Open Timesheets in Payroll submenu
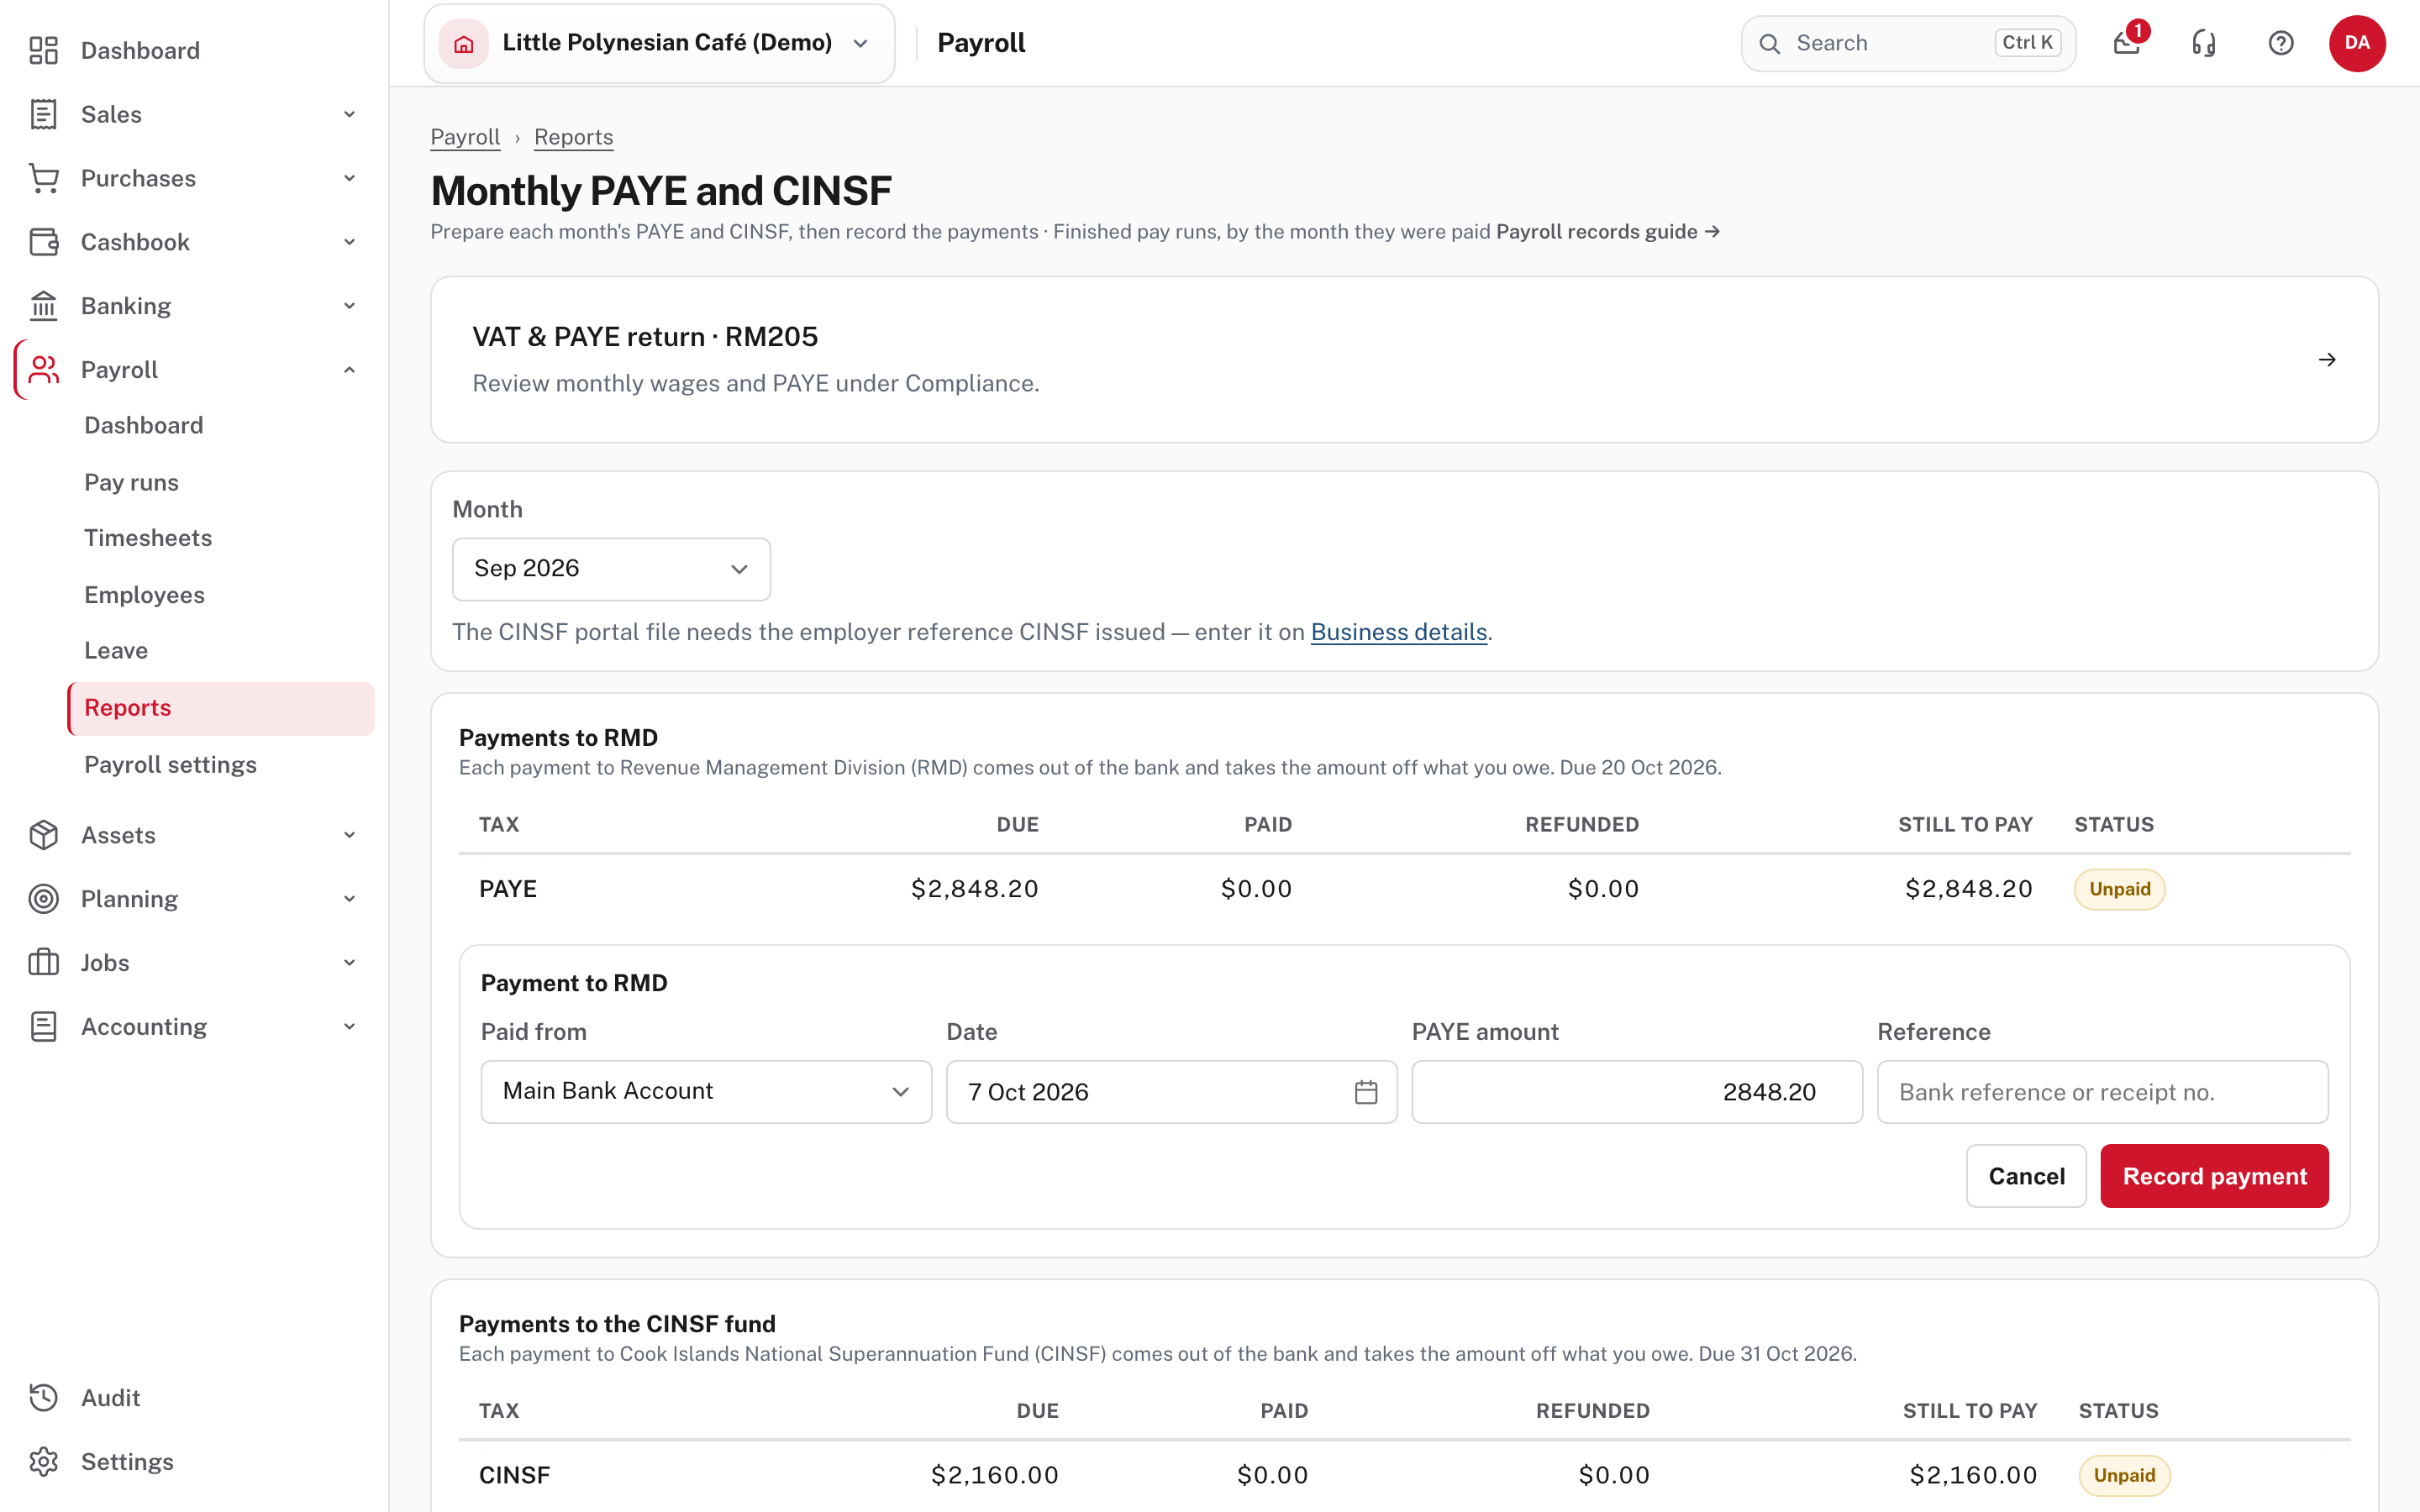The width and height of the screenshot is (2420, 1512). (148, 538)
